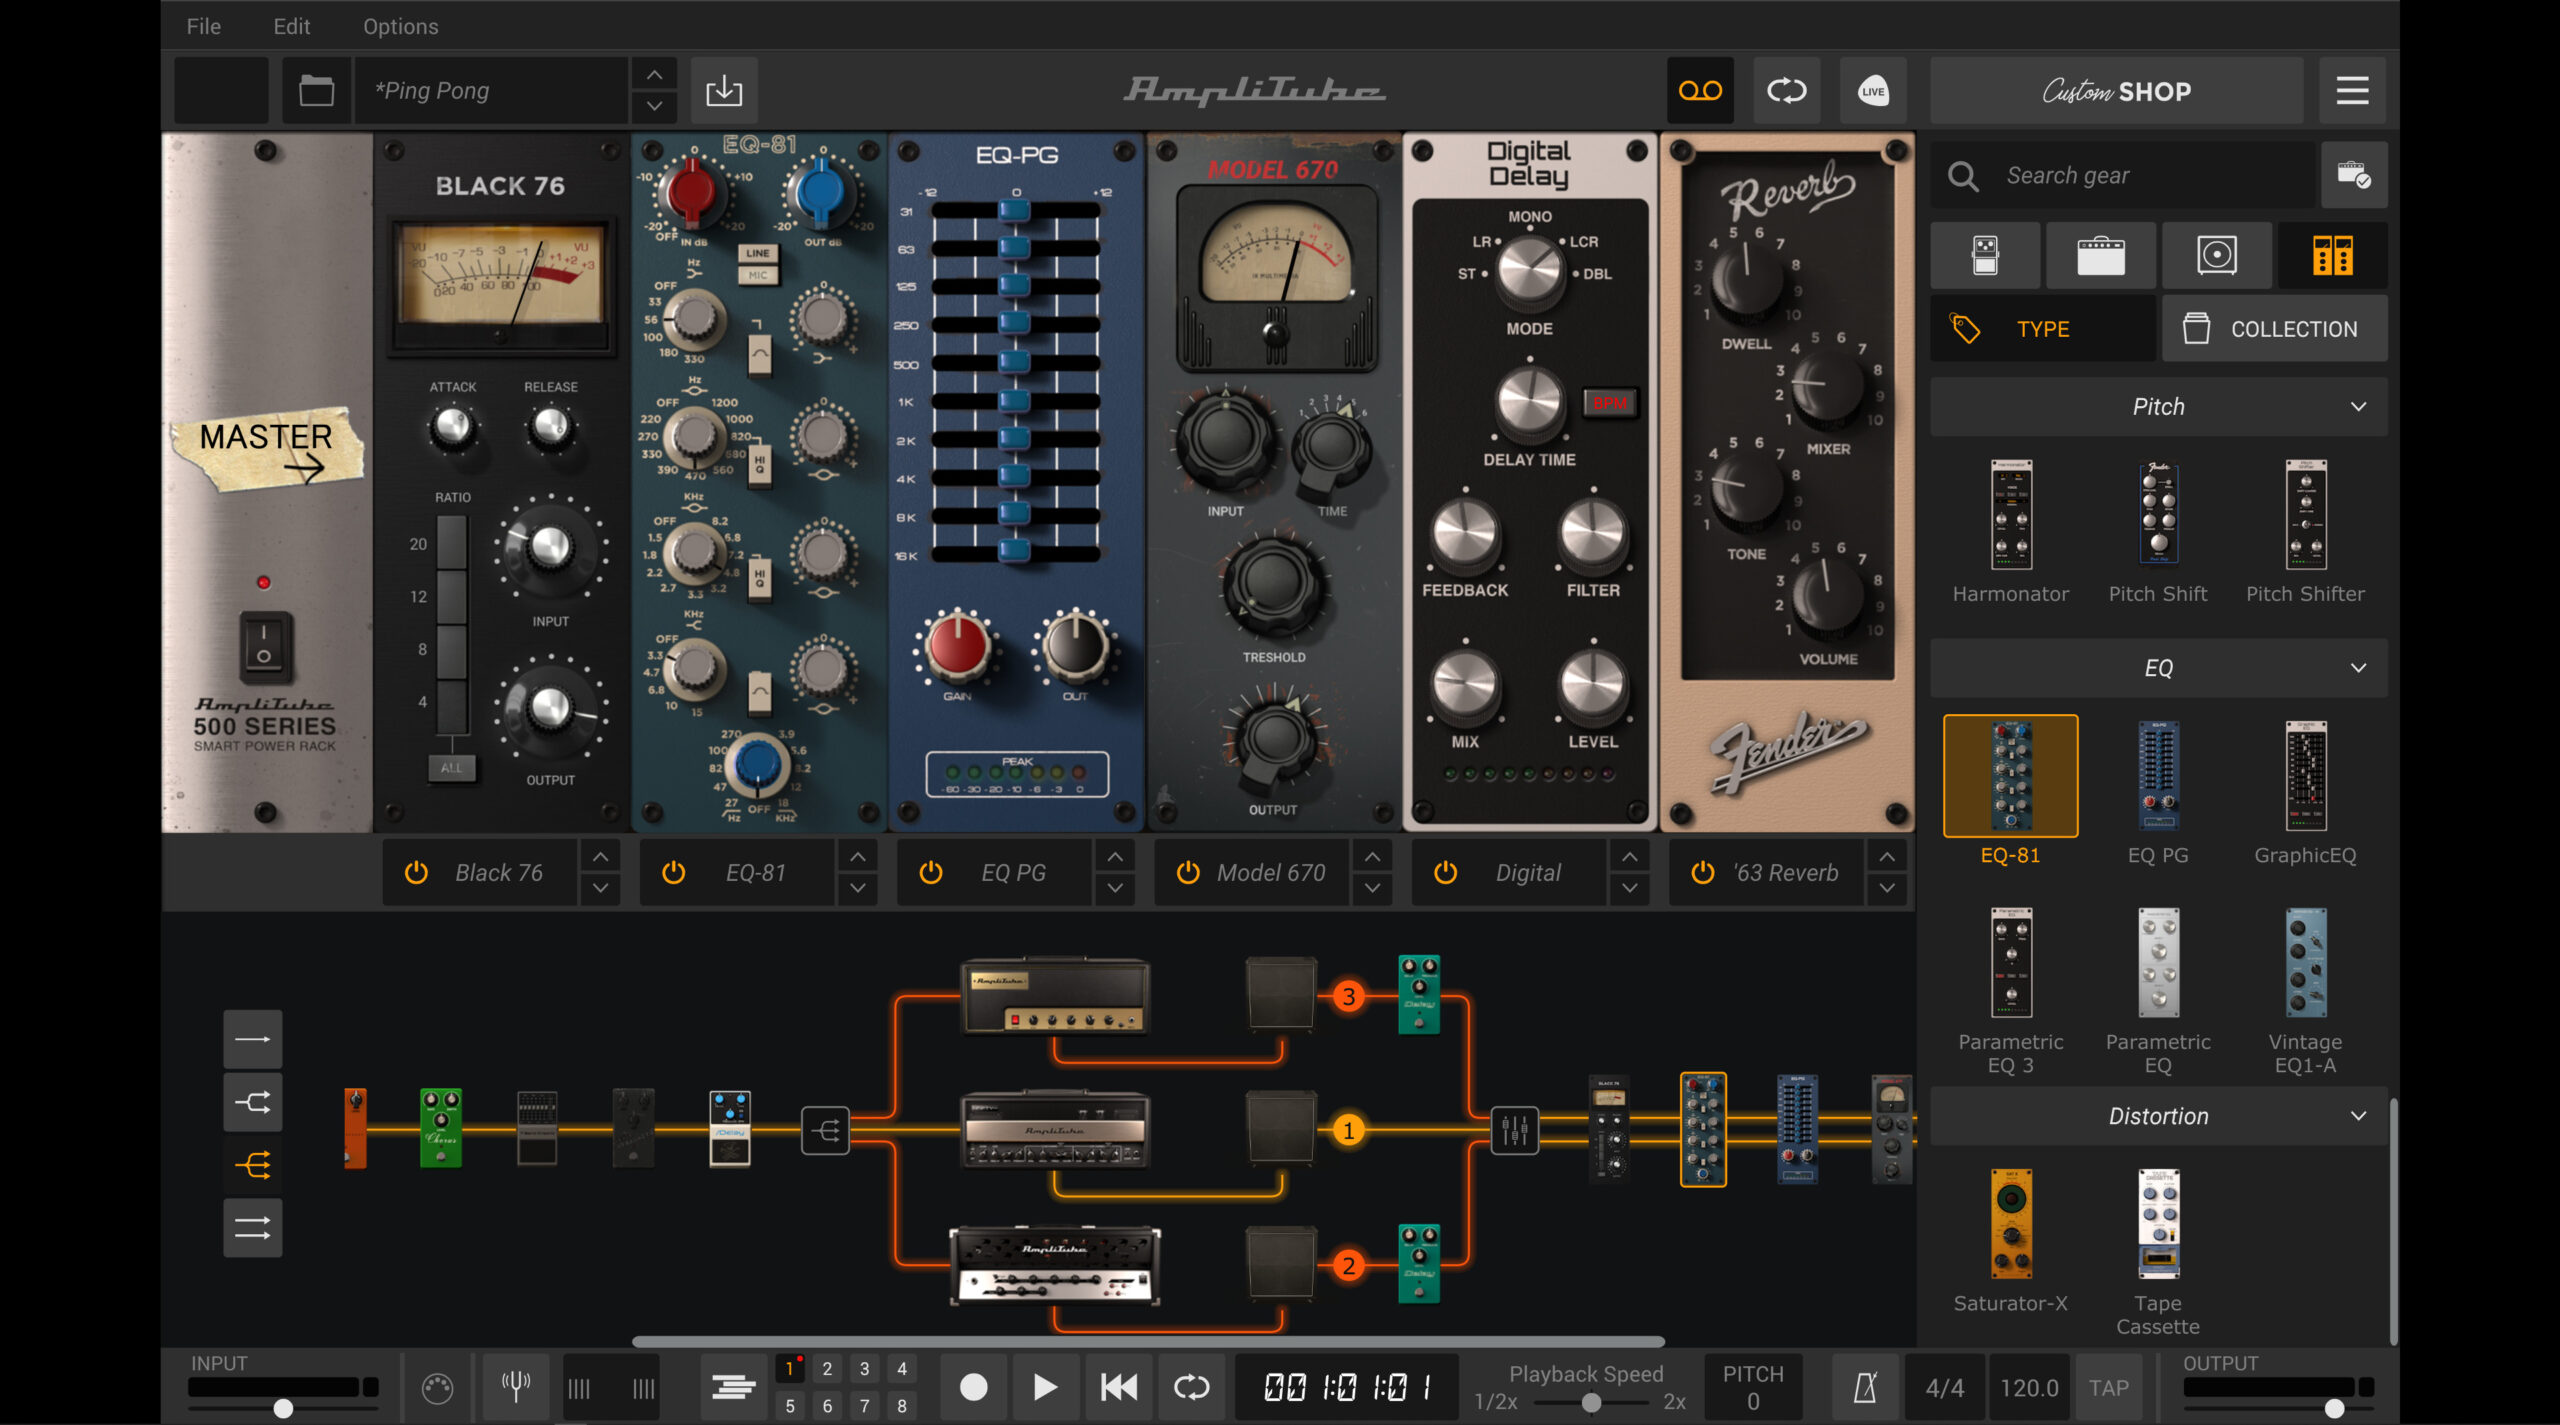
Task: Open the looper icon in top bar
Action: coord(1787,91)
